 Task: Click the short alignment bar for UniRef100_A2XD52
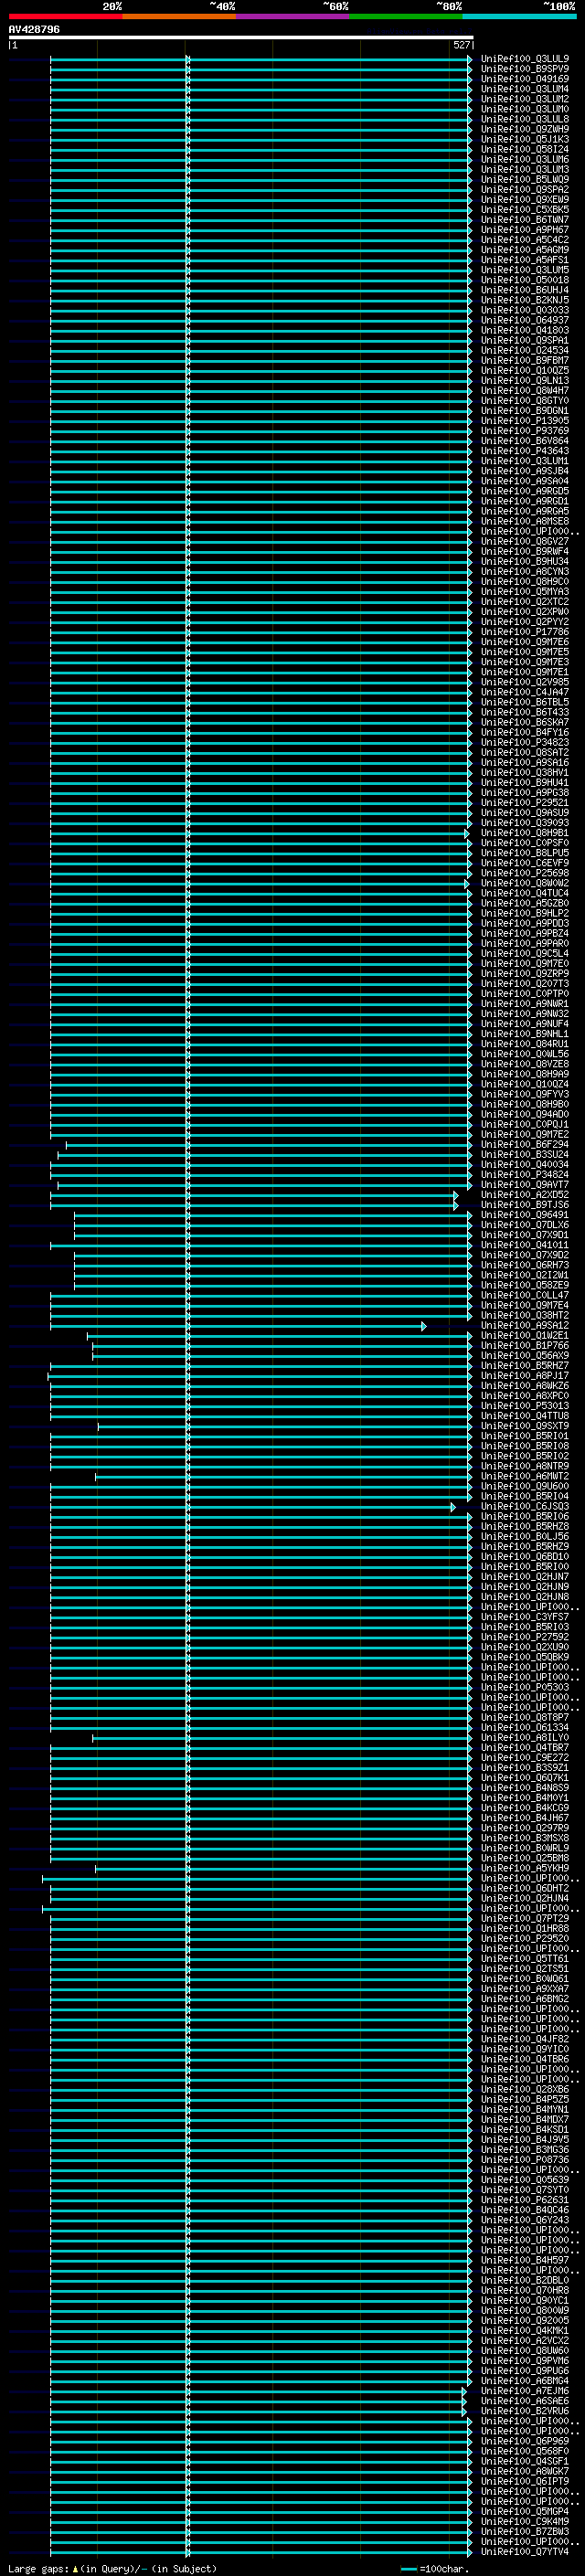tap(254, 1195)
